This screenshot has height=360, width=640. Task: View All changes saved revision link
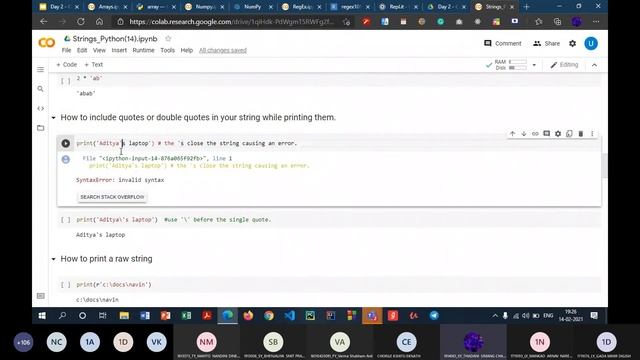point(223,50)
